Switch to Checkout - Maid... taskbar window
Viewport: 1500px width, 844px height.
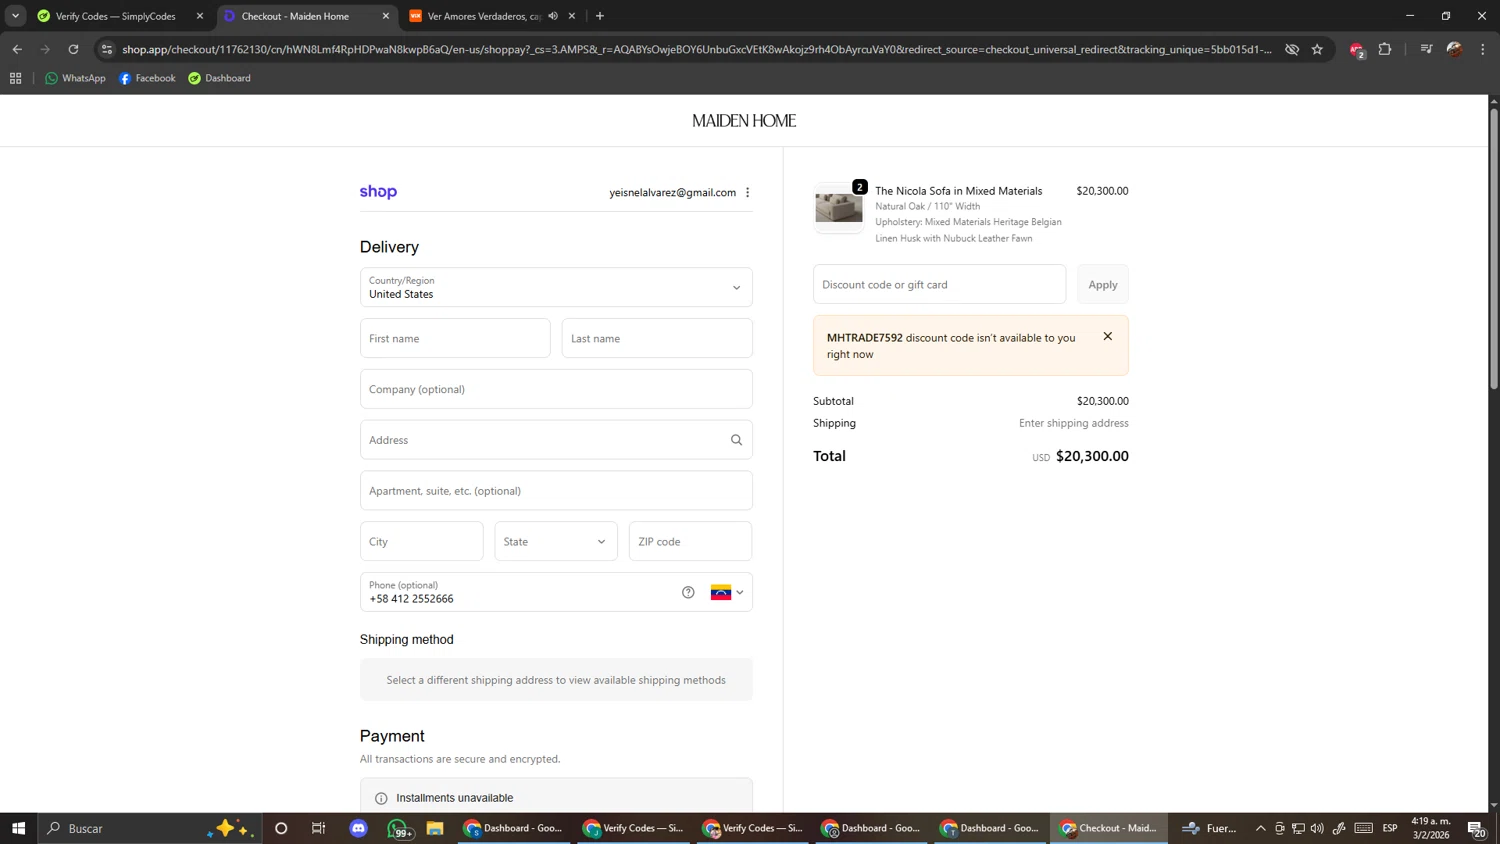coord(1109,828)
